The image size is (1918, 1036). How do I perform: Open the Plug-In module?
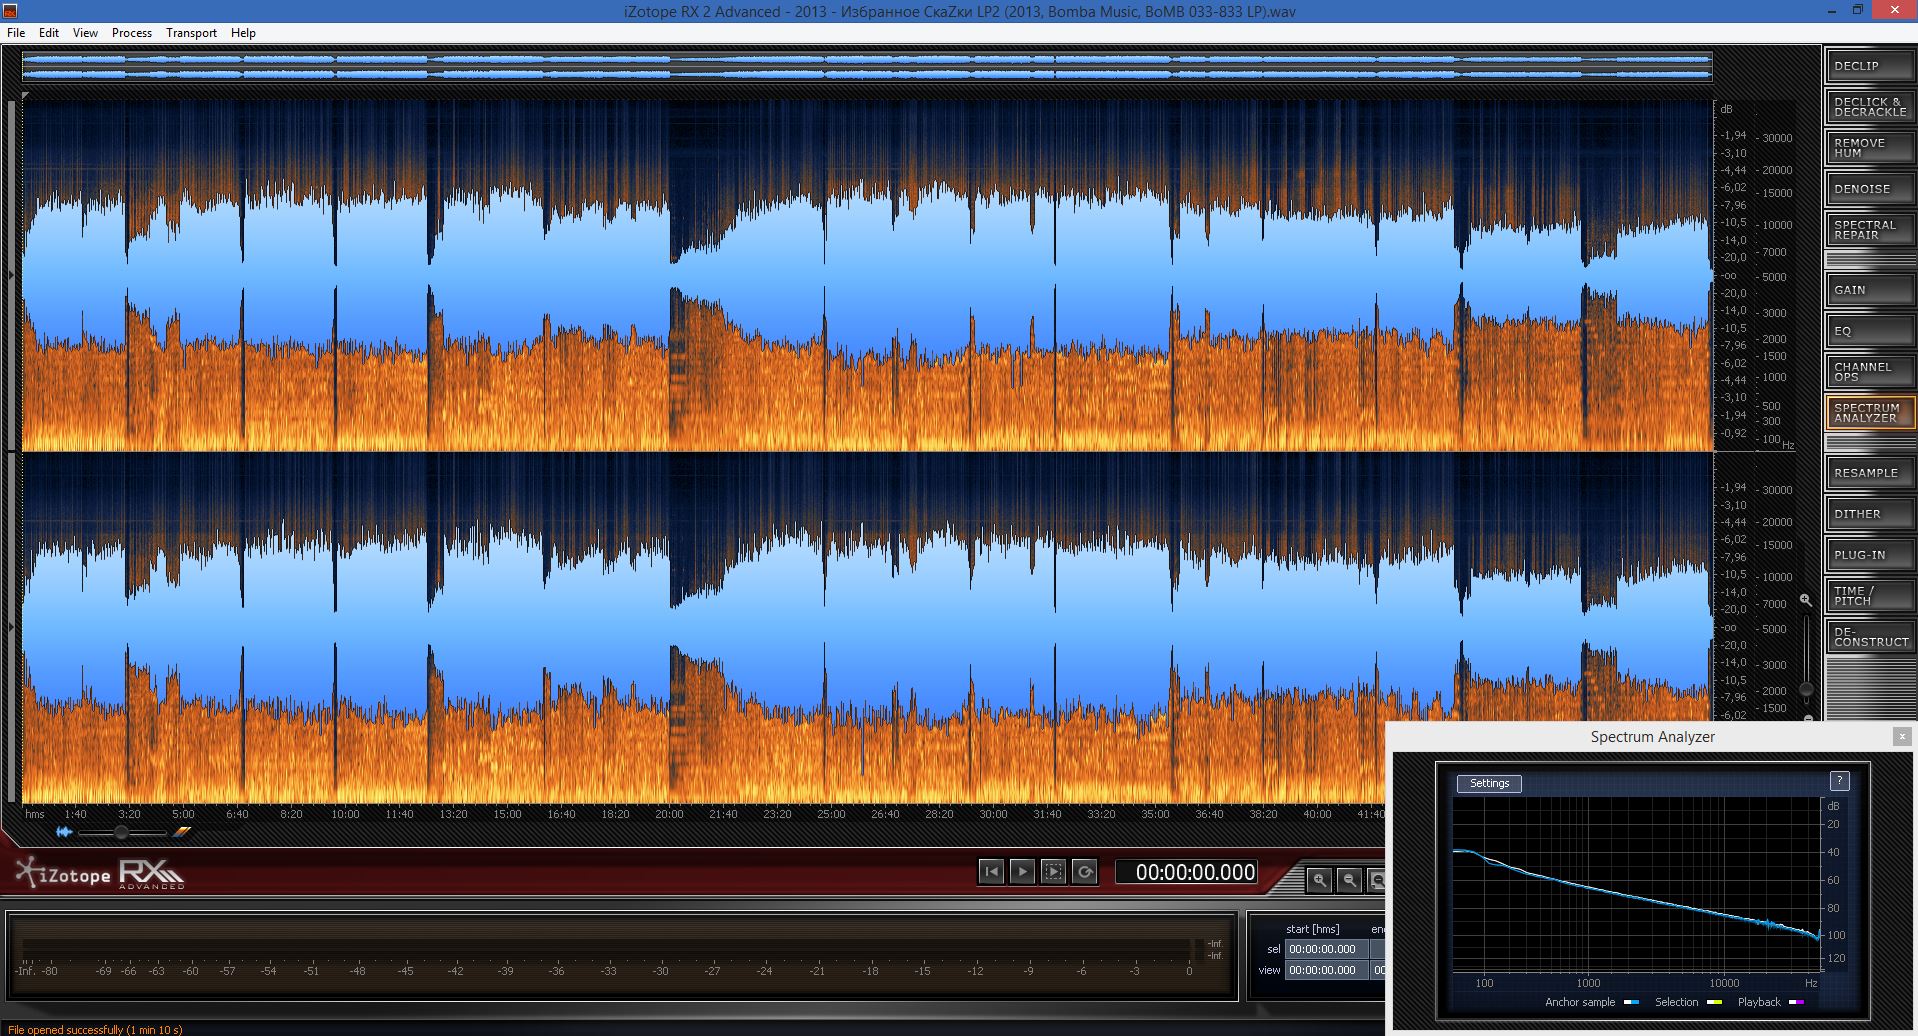(x=1869, y=555)
